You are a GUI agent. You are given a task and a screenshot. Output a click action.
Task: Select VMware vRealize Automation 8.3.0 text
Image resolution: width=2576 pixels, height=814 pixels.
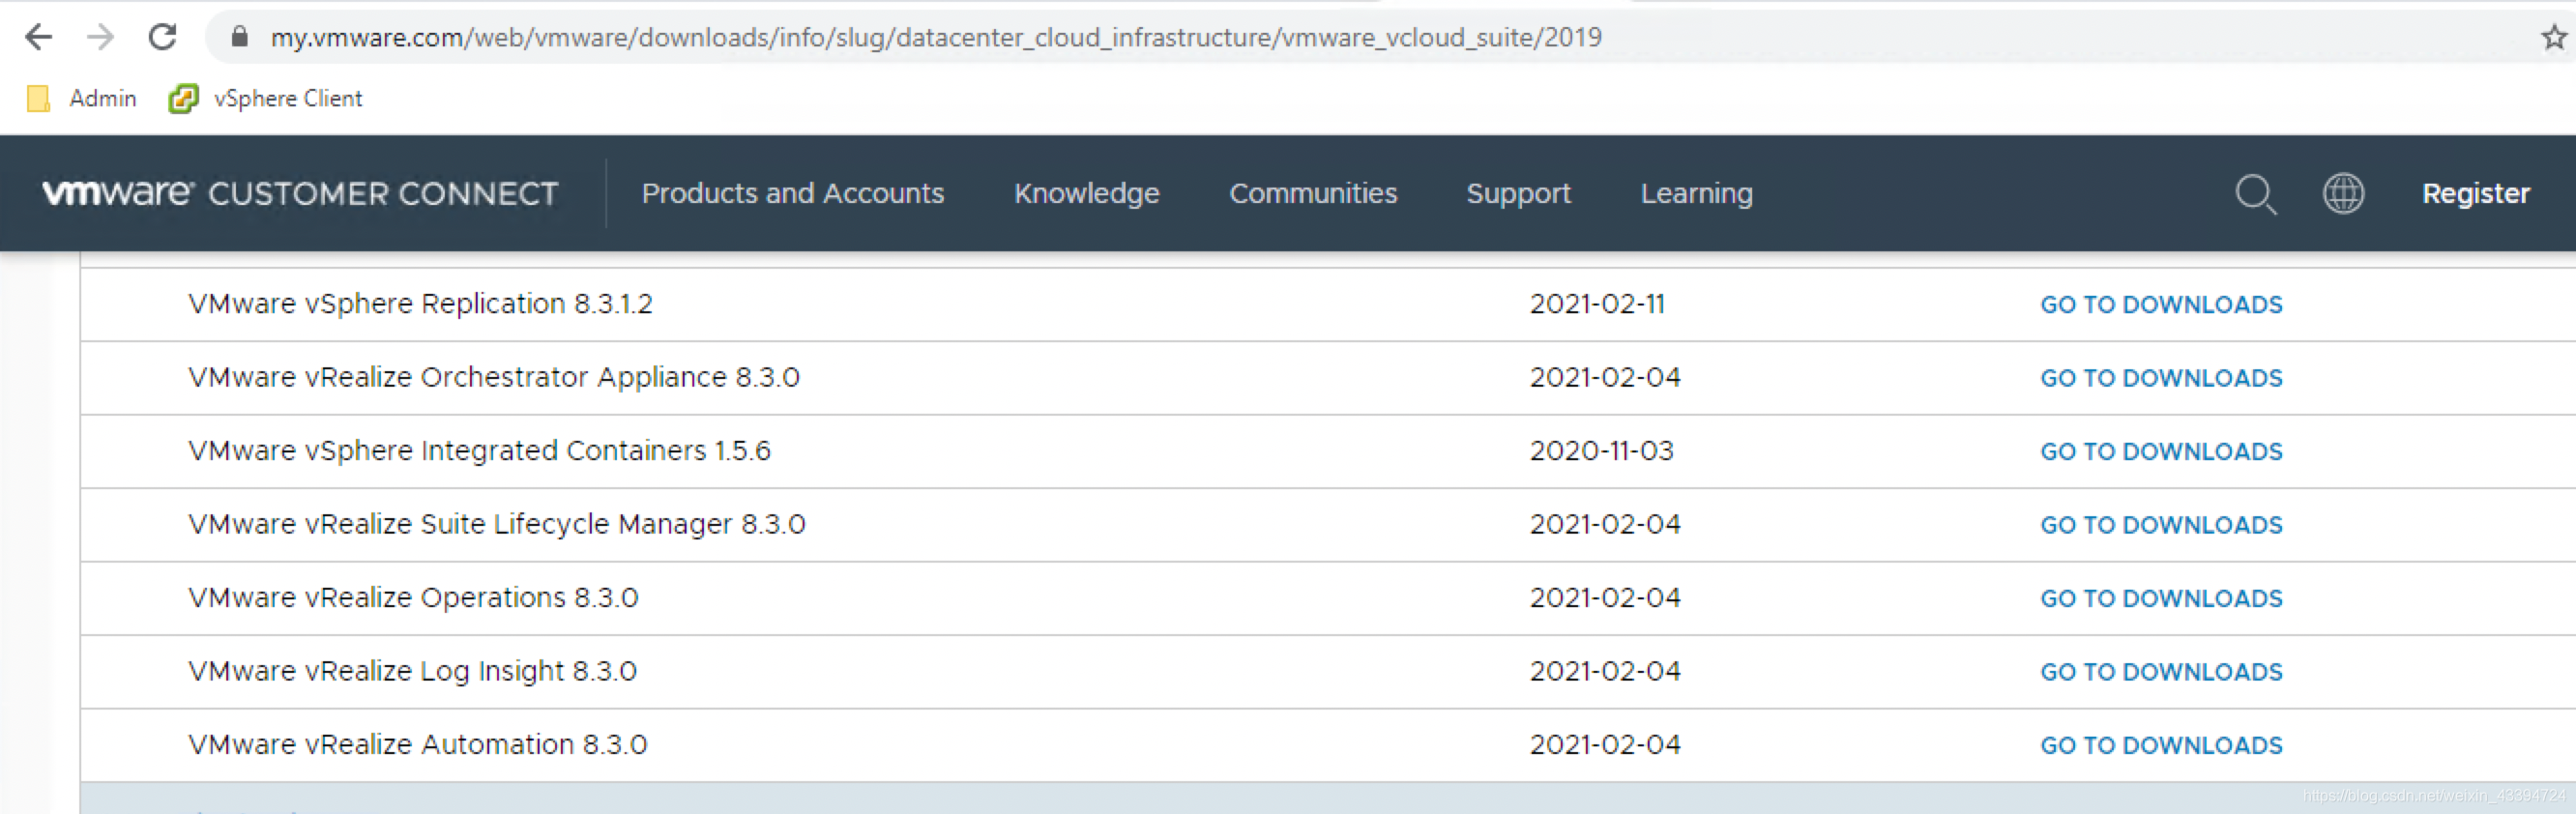(418, 745)
